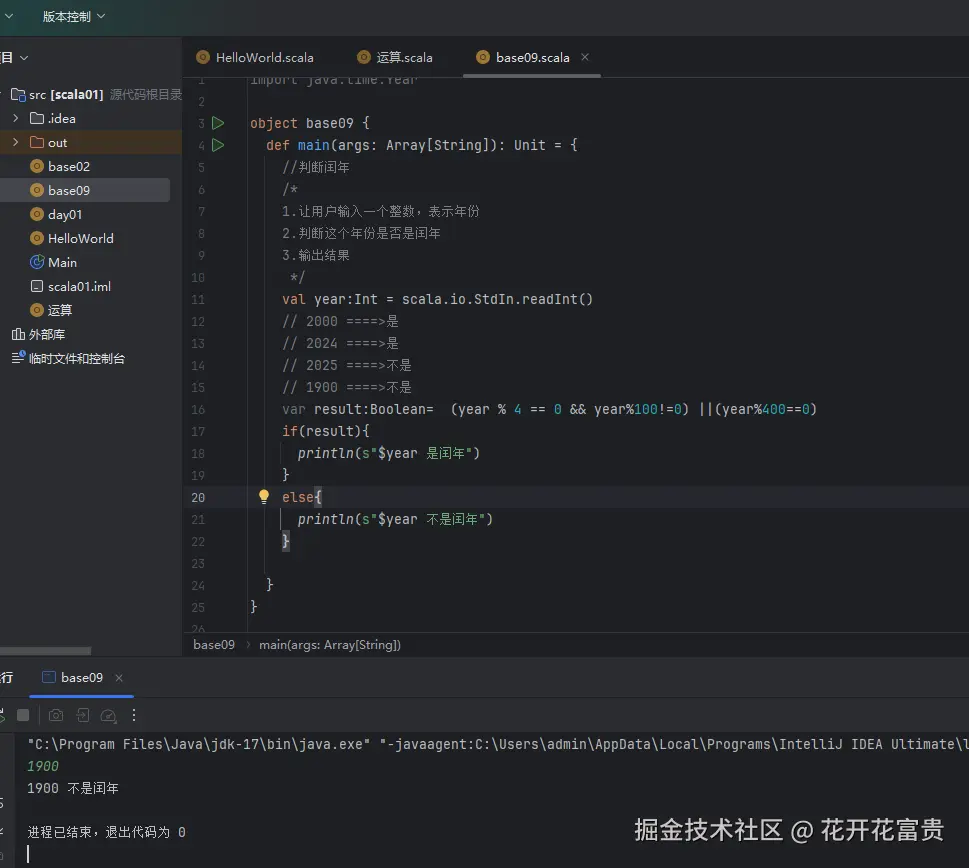Expand the .idea folder
Image resolution: width=969 pixels, height=868 pixels.
(16, 118)
